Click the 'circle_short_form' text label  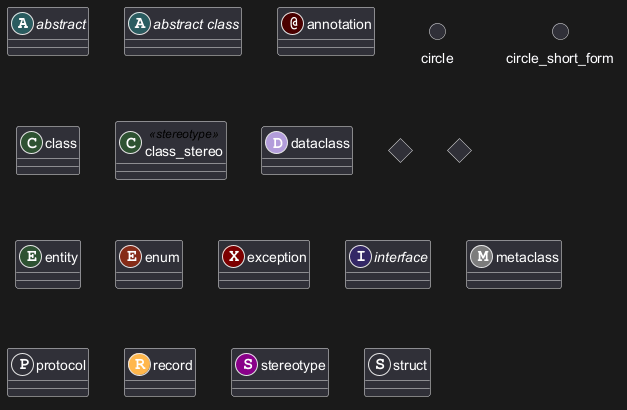coord(560,58)
